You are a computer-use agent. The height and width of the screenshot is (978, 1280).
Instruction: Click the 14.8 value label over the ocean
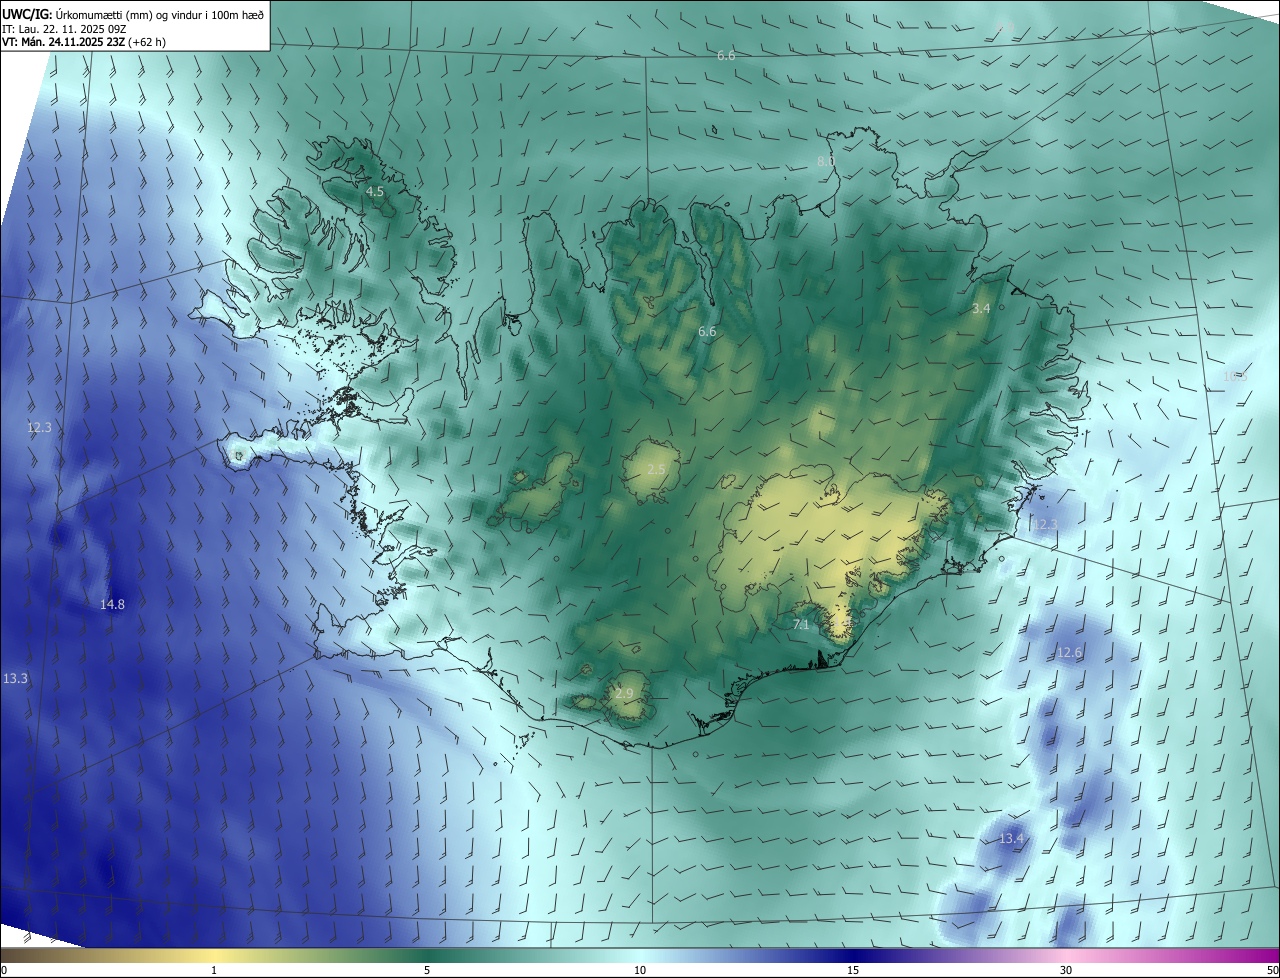(x=112, y=605)
